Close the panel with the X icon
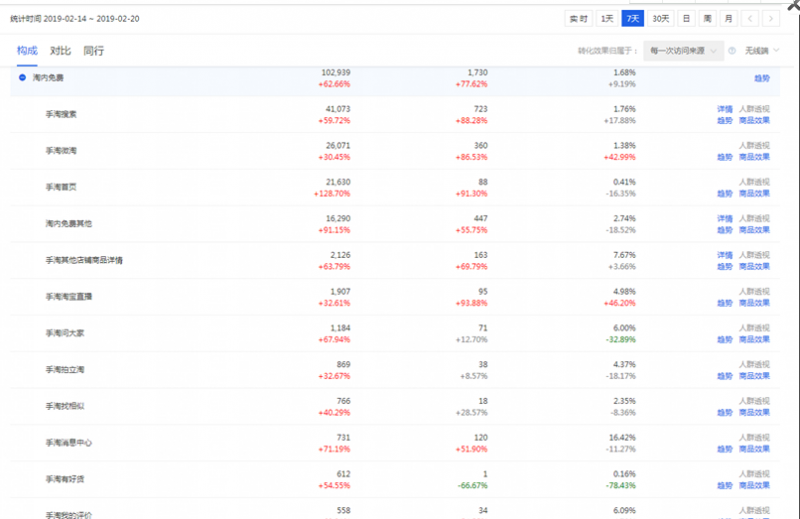 click(x=793, y=6)
